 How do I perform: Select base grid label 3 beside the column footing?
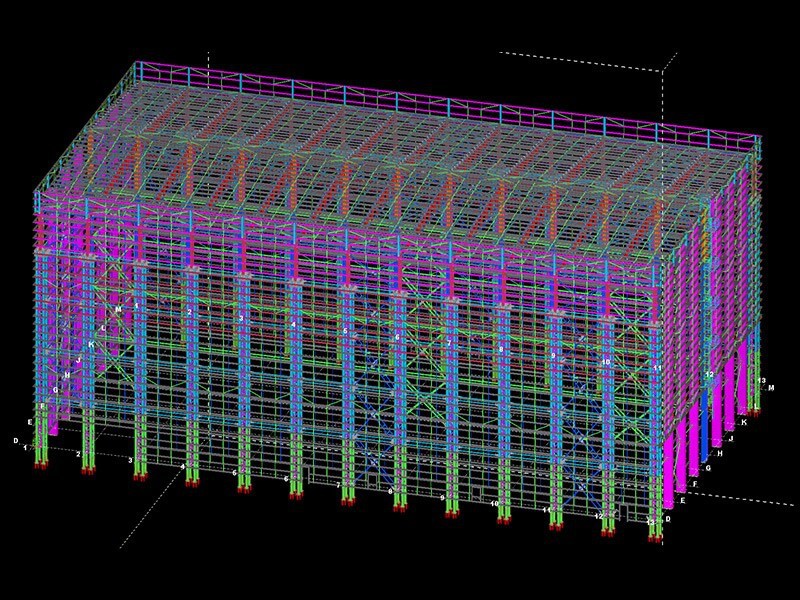pyautogui.click(x=130, y=460)
